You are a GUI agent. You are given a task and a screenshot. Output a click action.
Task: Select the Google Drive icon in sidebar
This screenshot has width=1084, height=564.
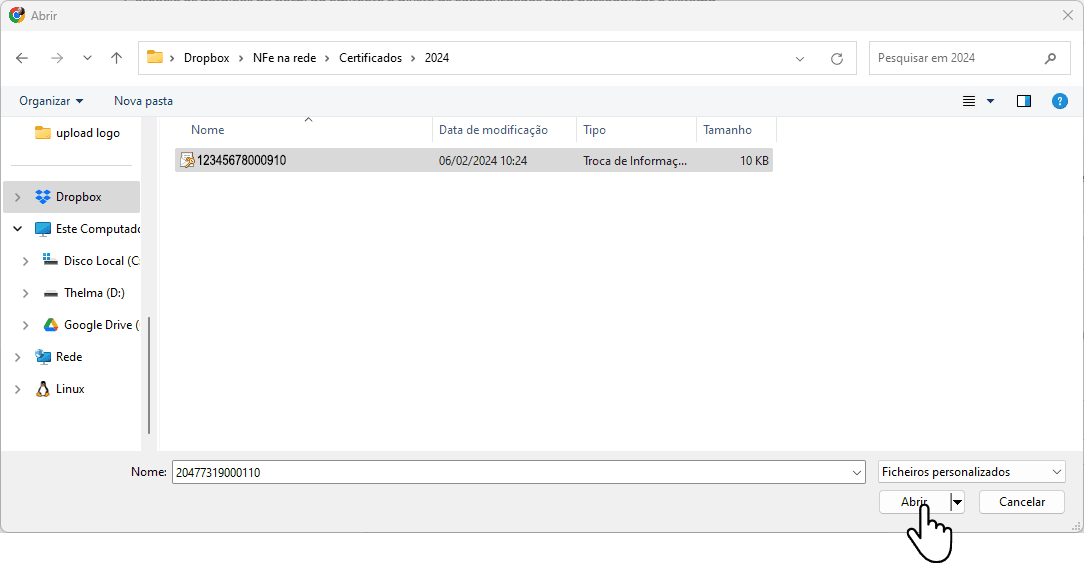[x=50, y=325]
